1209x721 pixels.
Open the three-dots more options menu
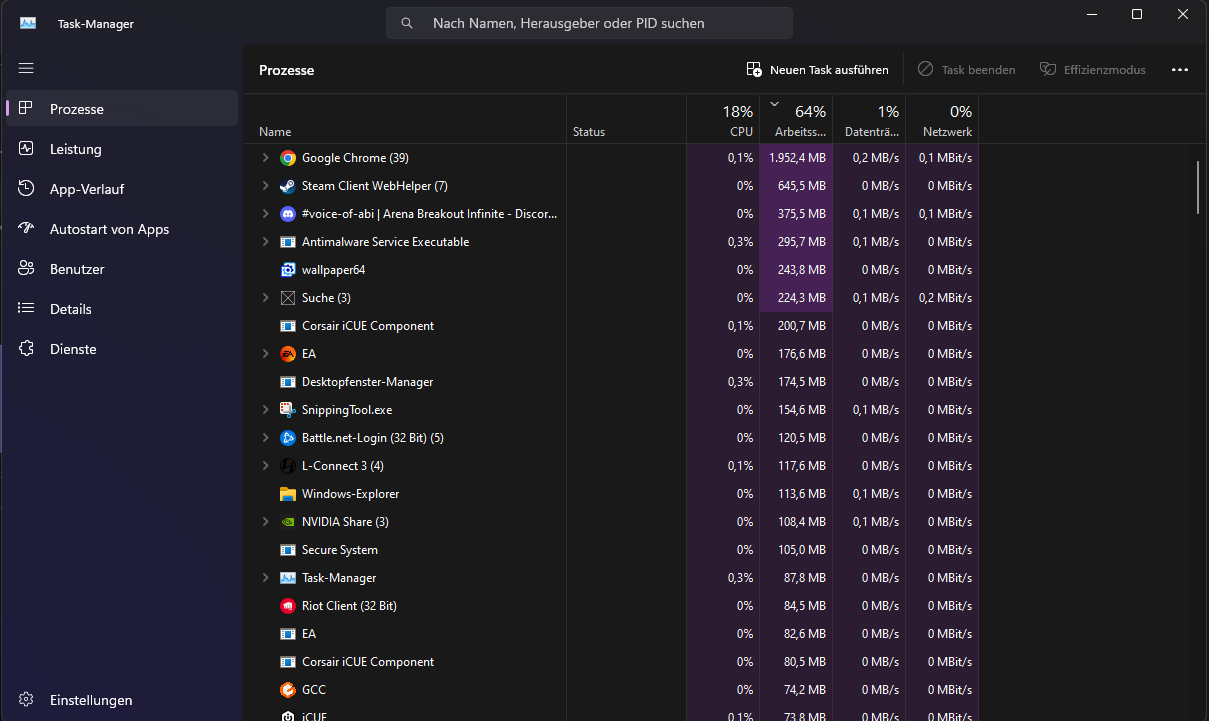pyautogui.click(x=1180, y=70)
